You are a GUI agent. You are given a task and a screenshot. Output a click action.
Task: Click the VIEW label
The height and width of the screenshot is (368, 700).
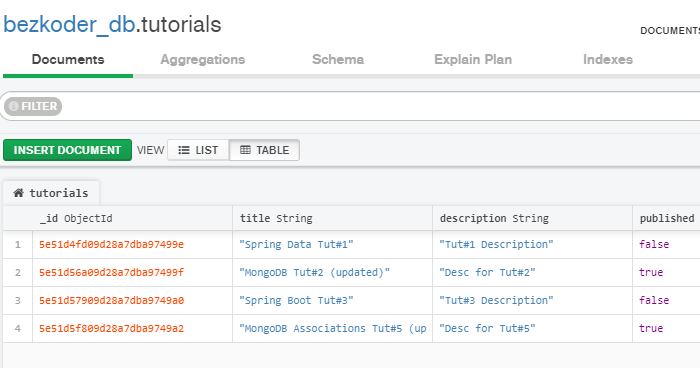point(150,150)
